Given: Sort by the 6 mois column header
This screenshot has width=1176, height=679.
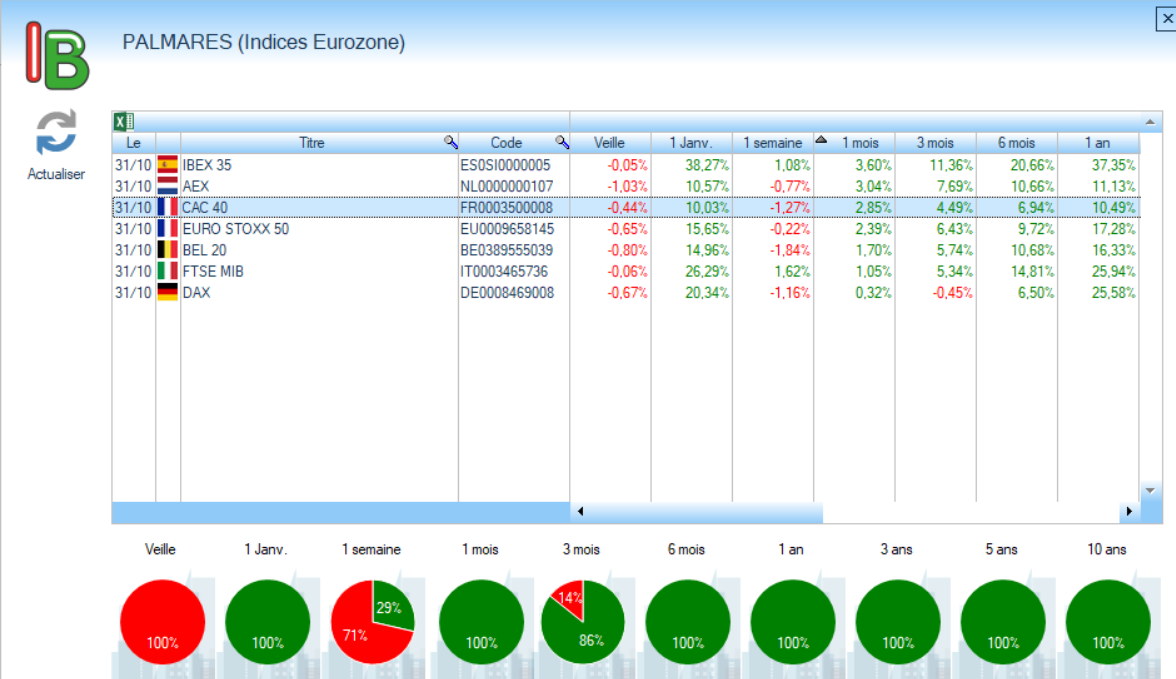Looking at the screenshot, I should pos(1016,143).
